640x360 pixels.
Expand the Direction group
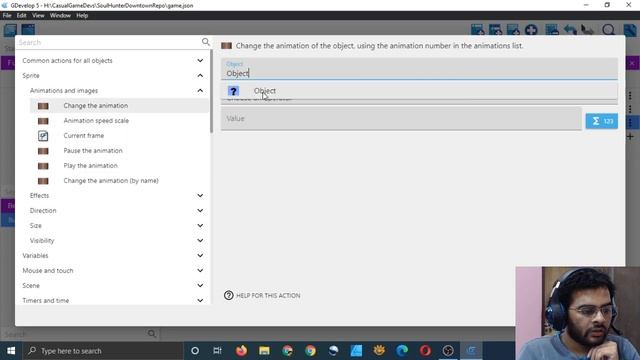(x=200, y=211)
